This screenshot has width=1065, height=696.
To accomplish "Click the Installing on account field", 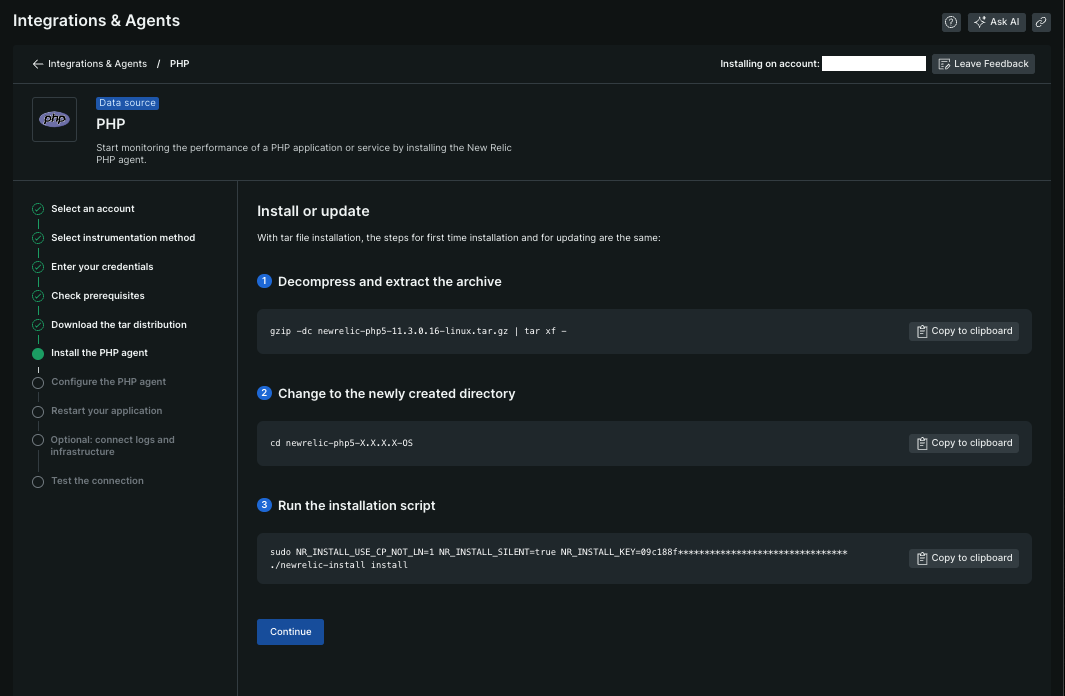I will (873, 64).
